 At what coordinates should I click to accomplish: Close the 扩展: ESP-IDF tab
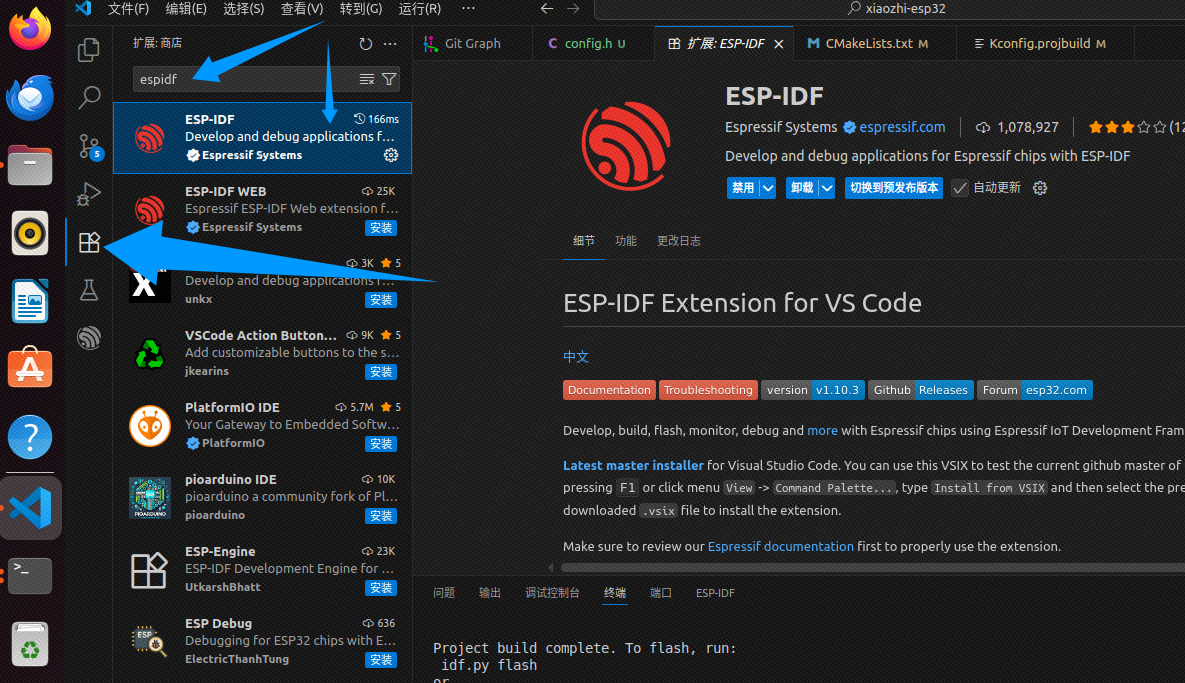click(x=778, y=44)
